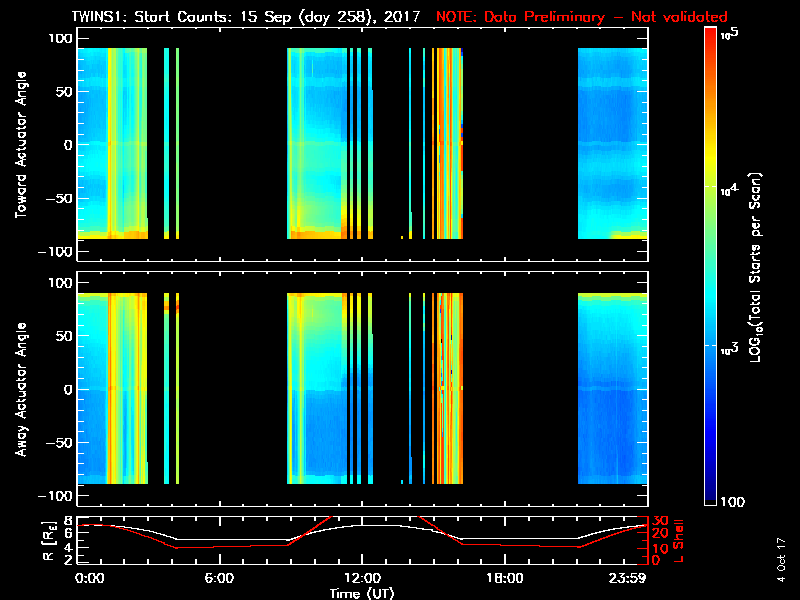The height and width of the screenshot is (600, 800).
Task: Click the 6:00 time tick label
Action: [219, 578]
